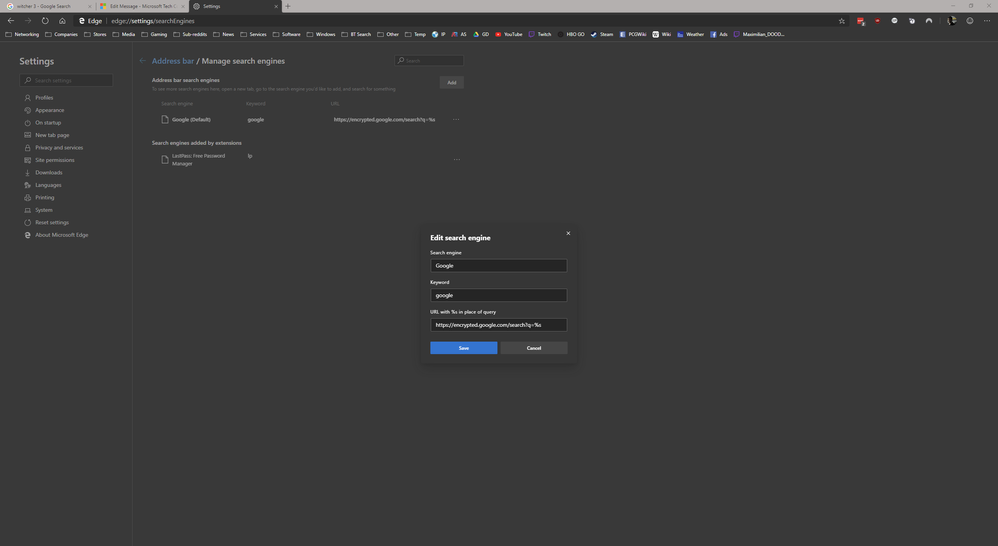Click the Search engine name field
998x546 pixels.
[x=498, y=265]
